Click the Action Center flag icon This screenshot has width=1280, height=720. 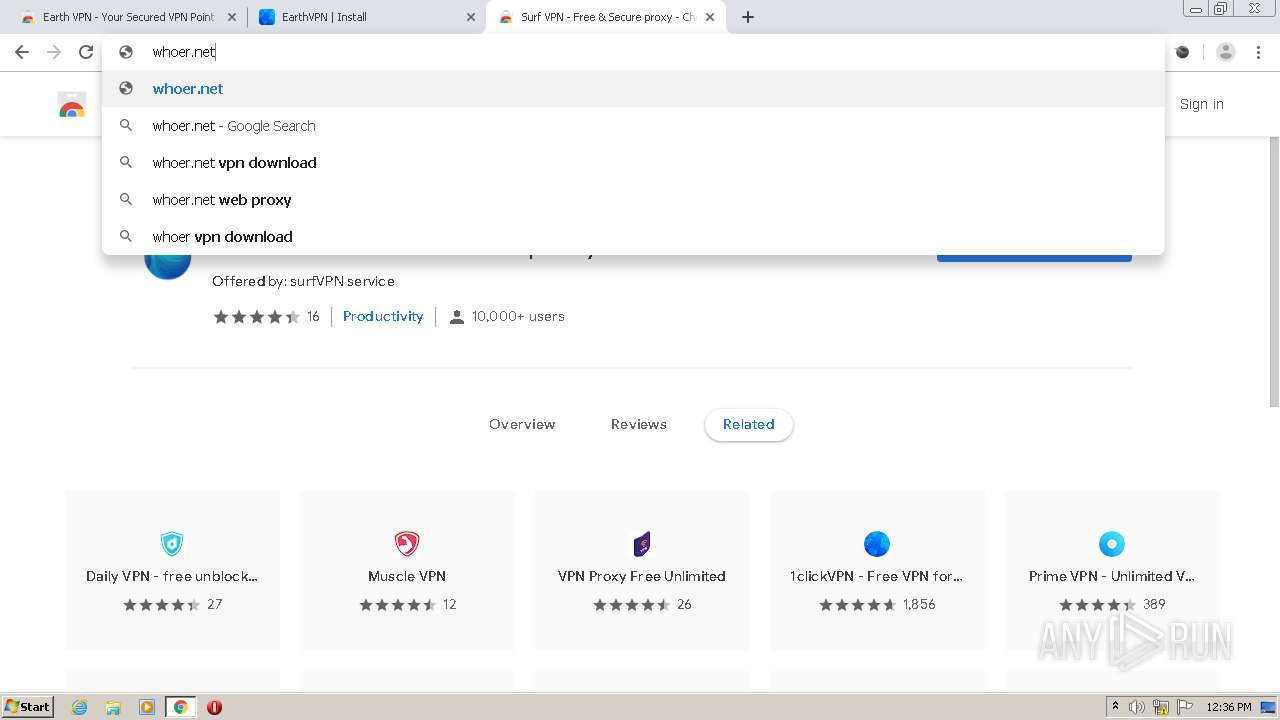1185,707
